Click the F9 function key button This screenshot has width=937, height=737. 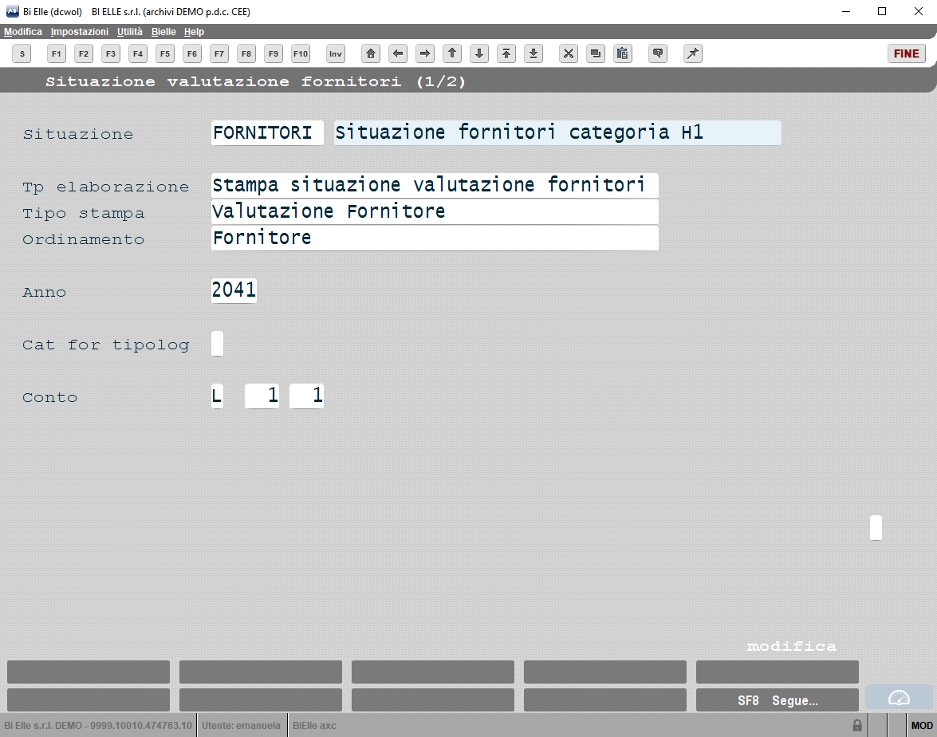[x=273, y=54]
